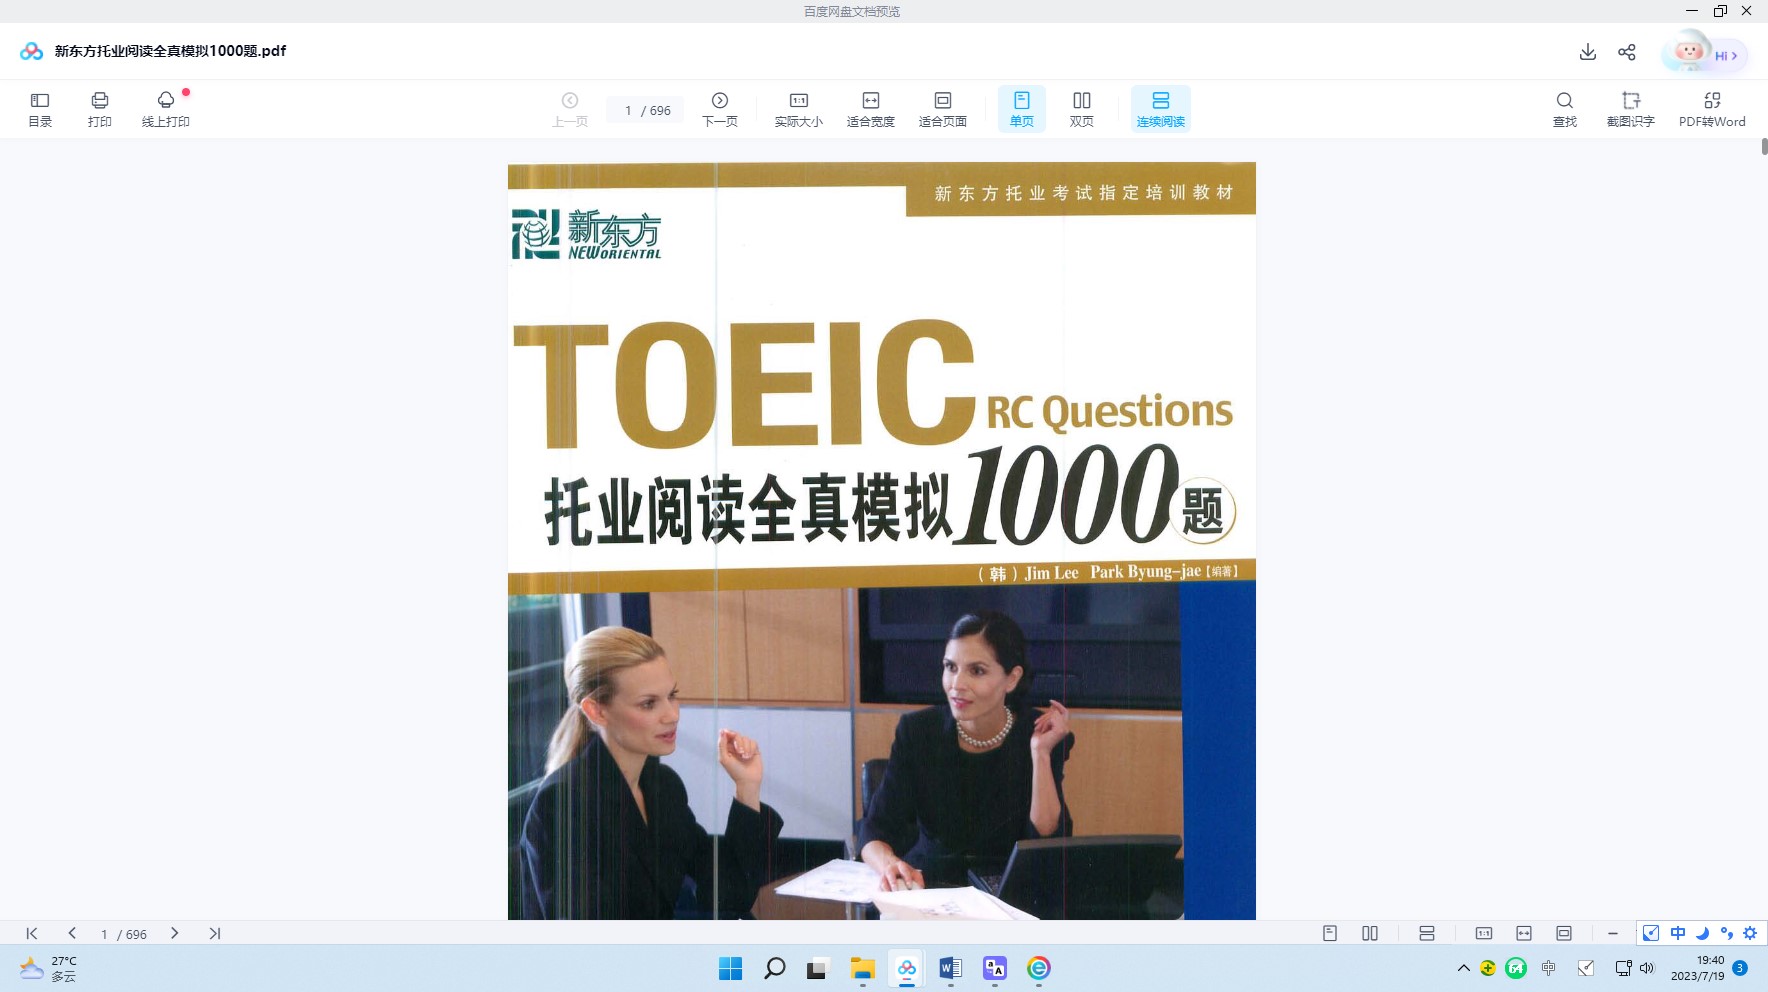Screen dimensions: 1768x992
Task: Open the translator app on taskbar
Action: (x=994, y=968)
